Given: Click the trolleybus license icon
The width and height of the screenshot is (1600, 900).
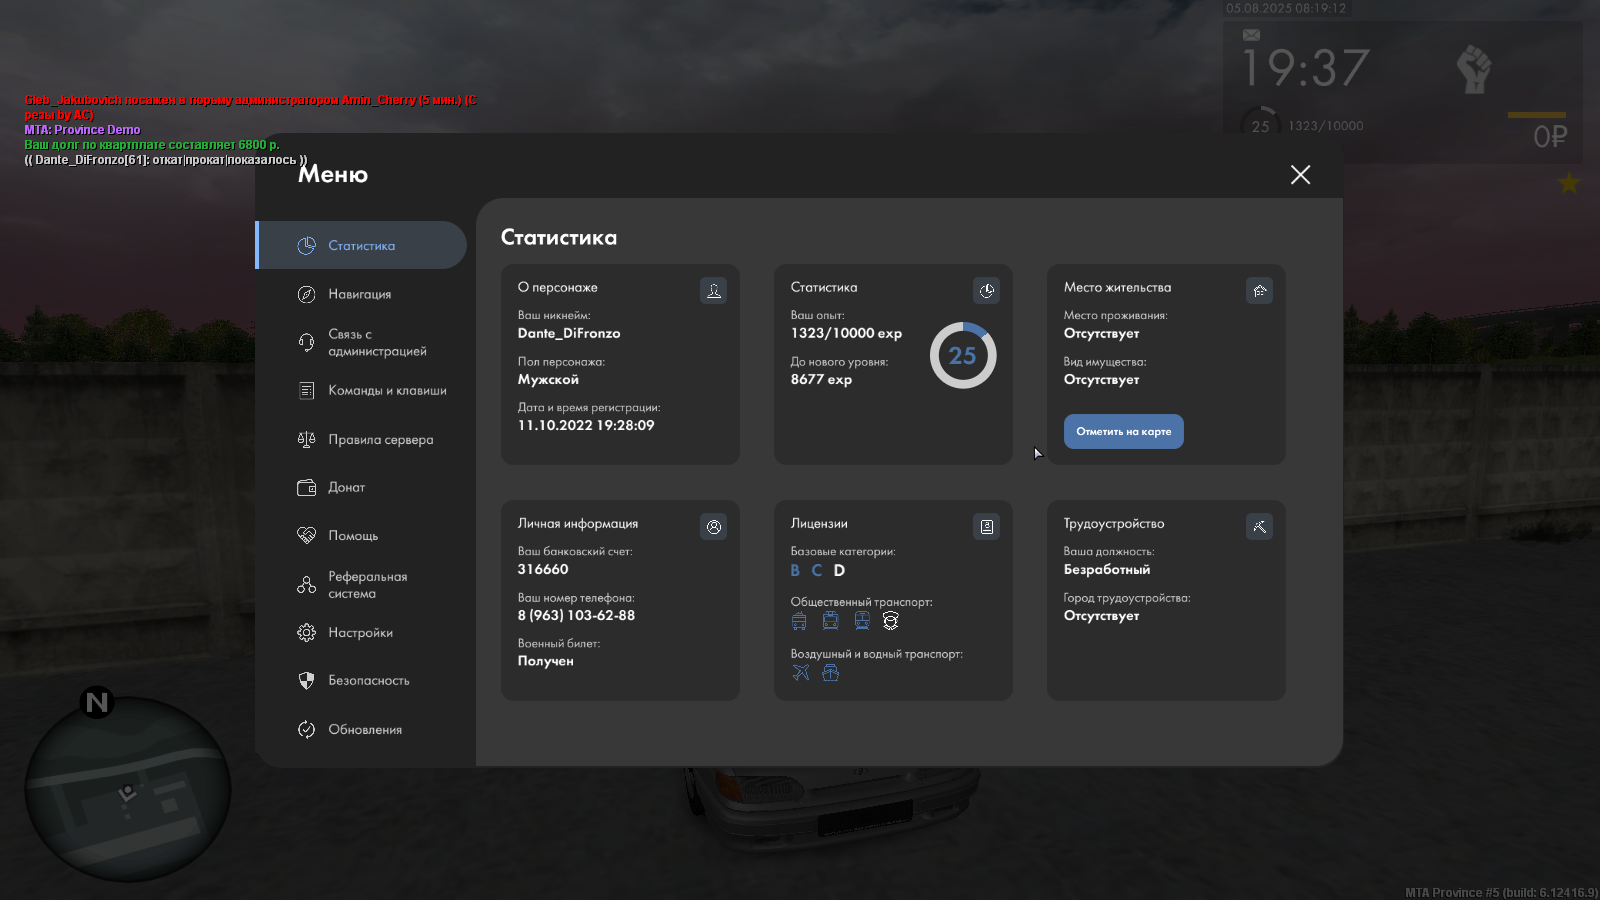Looking at the screenshot, I should (x=831, y=622).
